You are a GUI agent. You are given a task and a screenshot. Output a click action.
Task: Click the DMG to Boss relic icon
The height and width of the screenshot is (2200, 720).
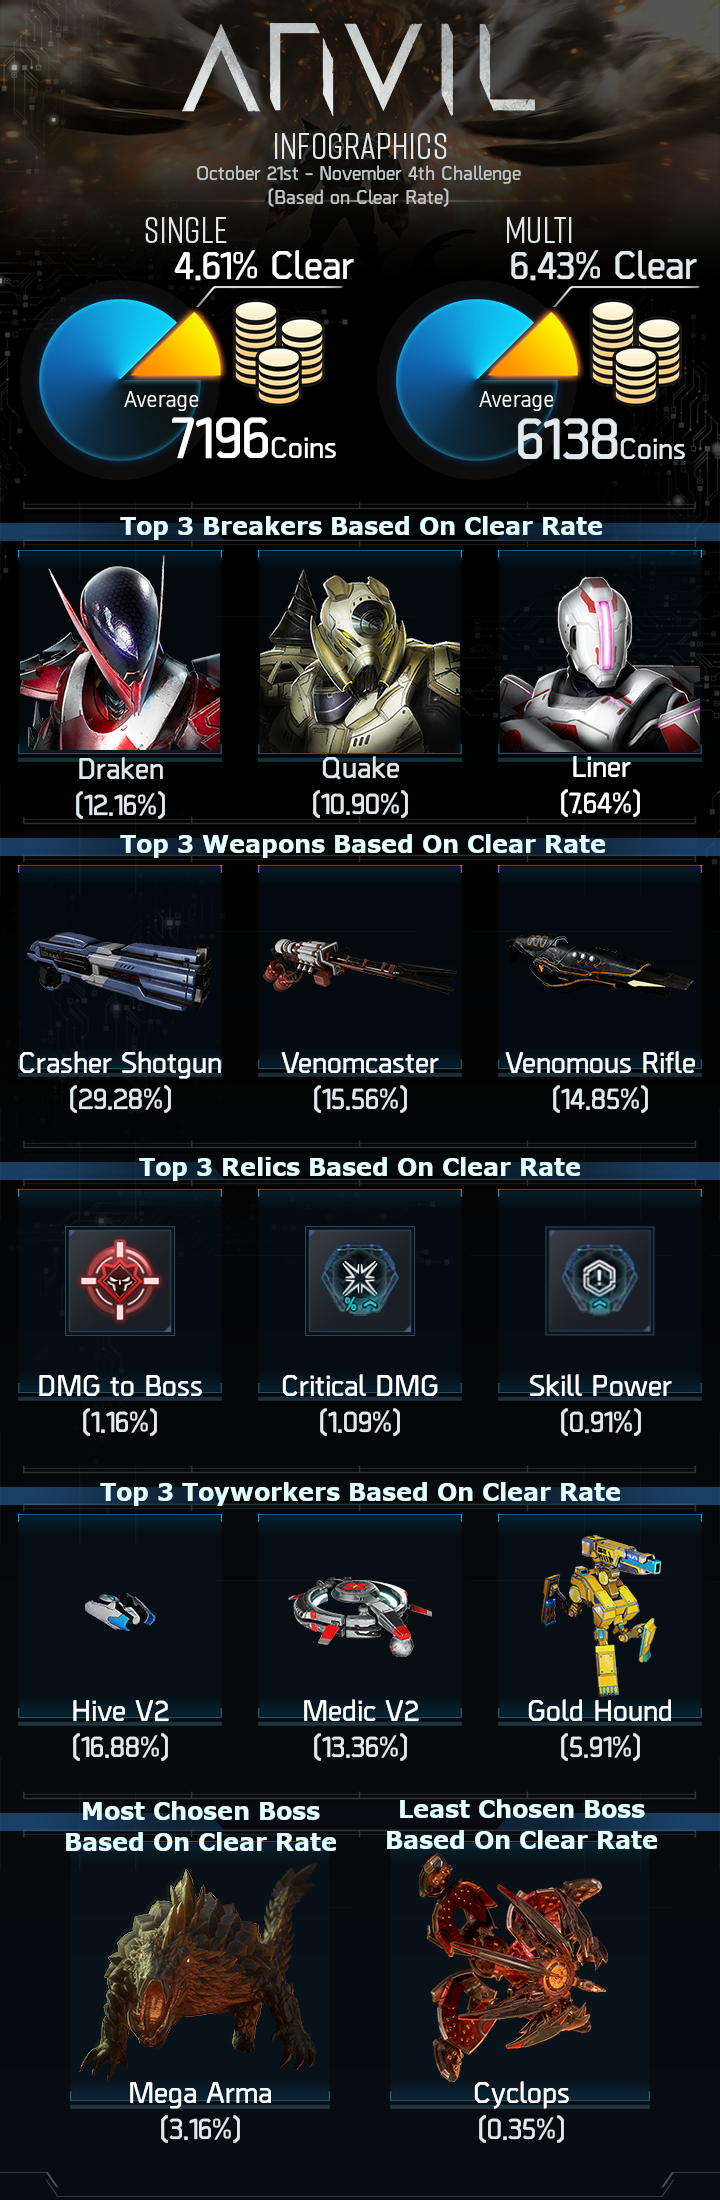point(120,1280)
